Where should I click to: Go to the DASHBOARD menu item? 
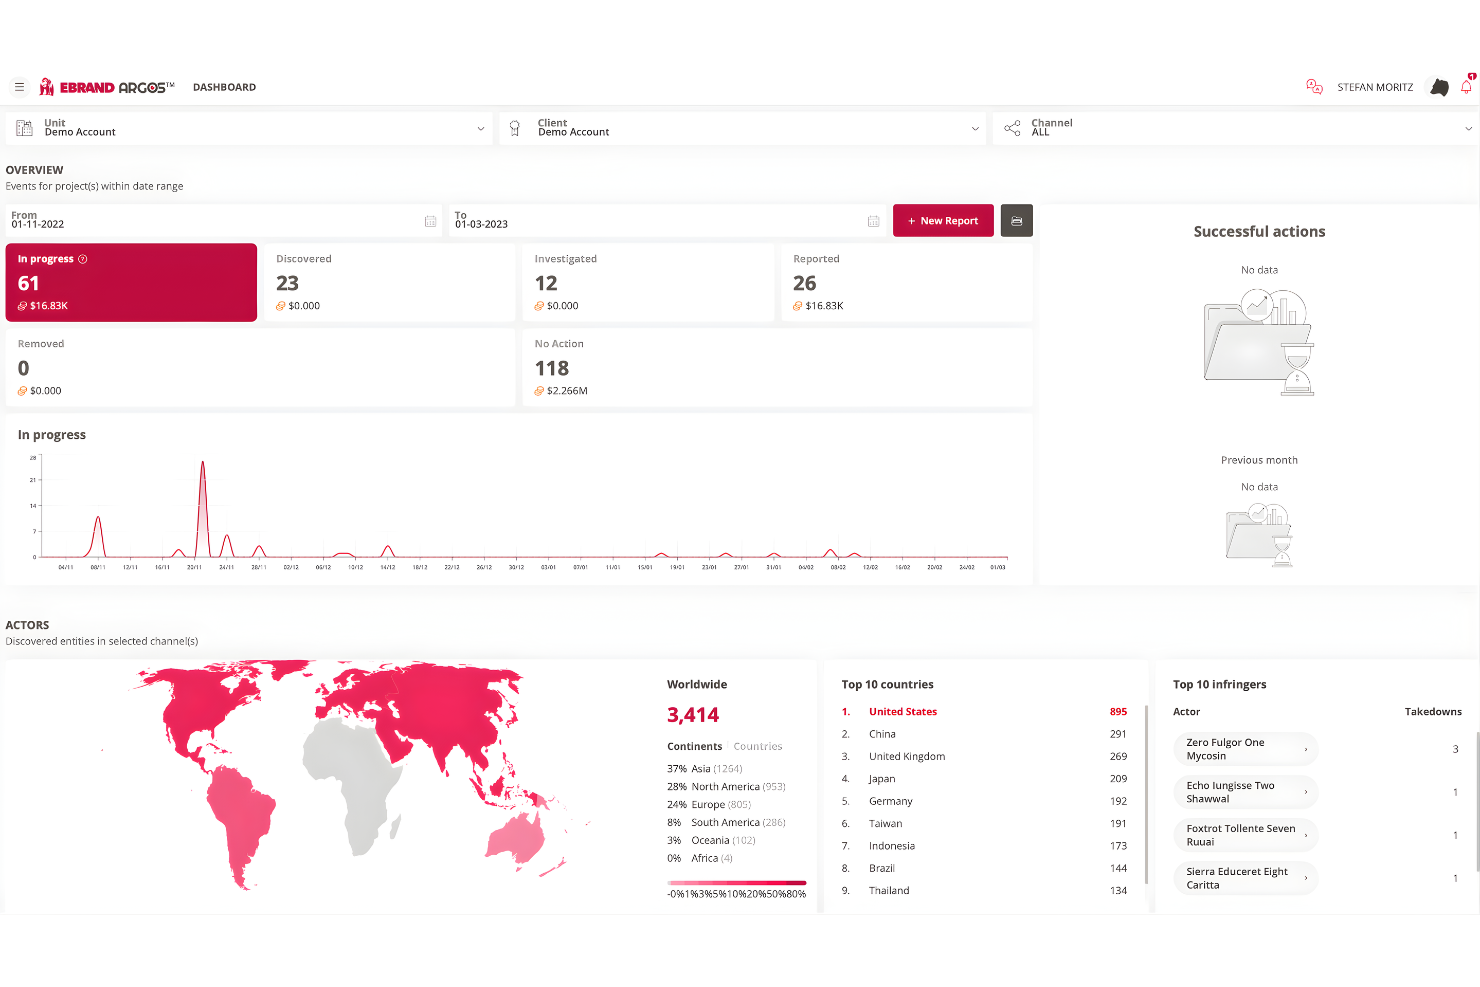pyautogui.click(x=224, y=87)
